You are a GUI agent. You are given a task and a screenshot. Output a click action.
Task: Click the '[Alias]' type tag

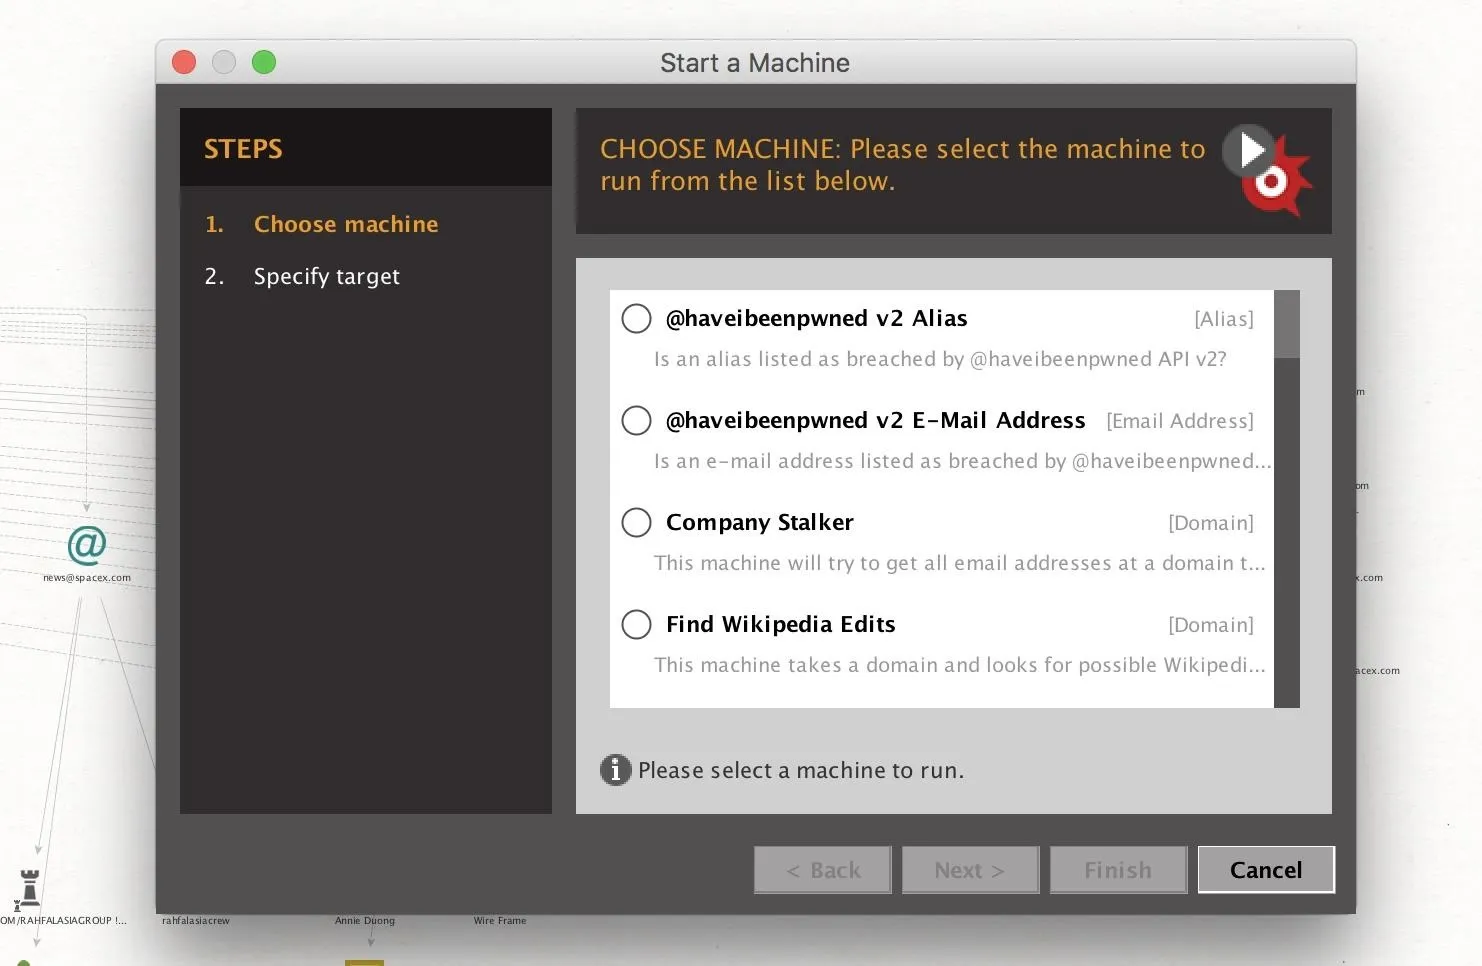coord(1223,319)
